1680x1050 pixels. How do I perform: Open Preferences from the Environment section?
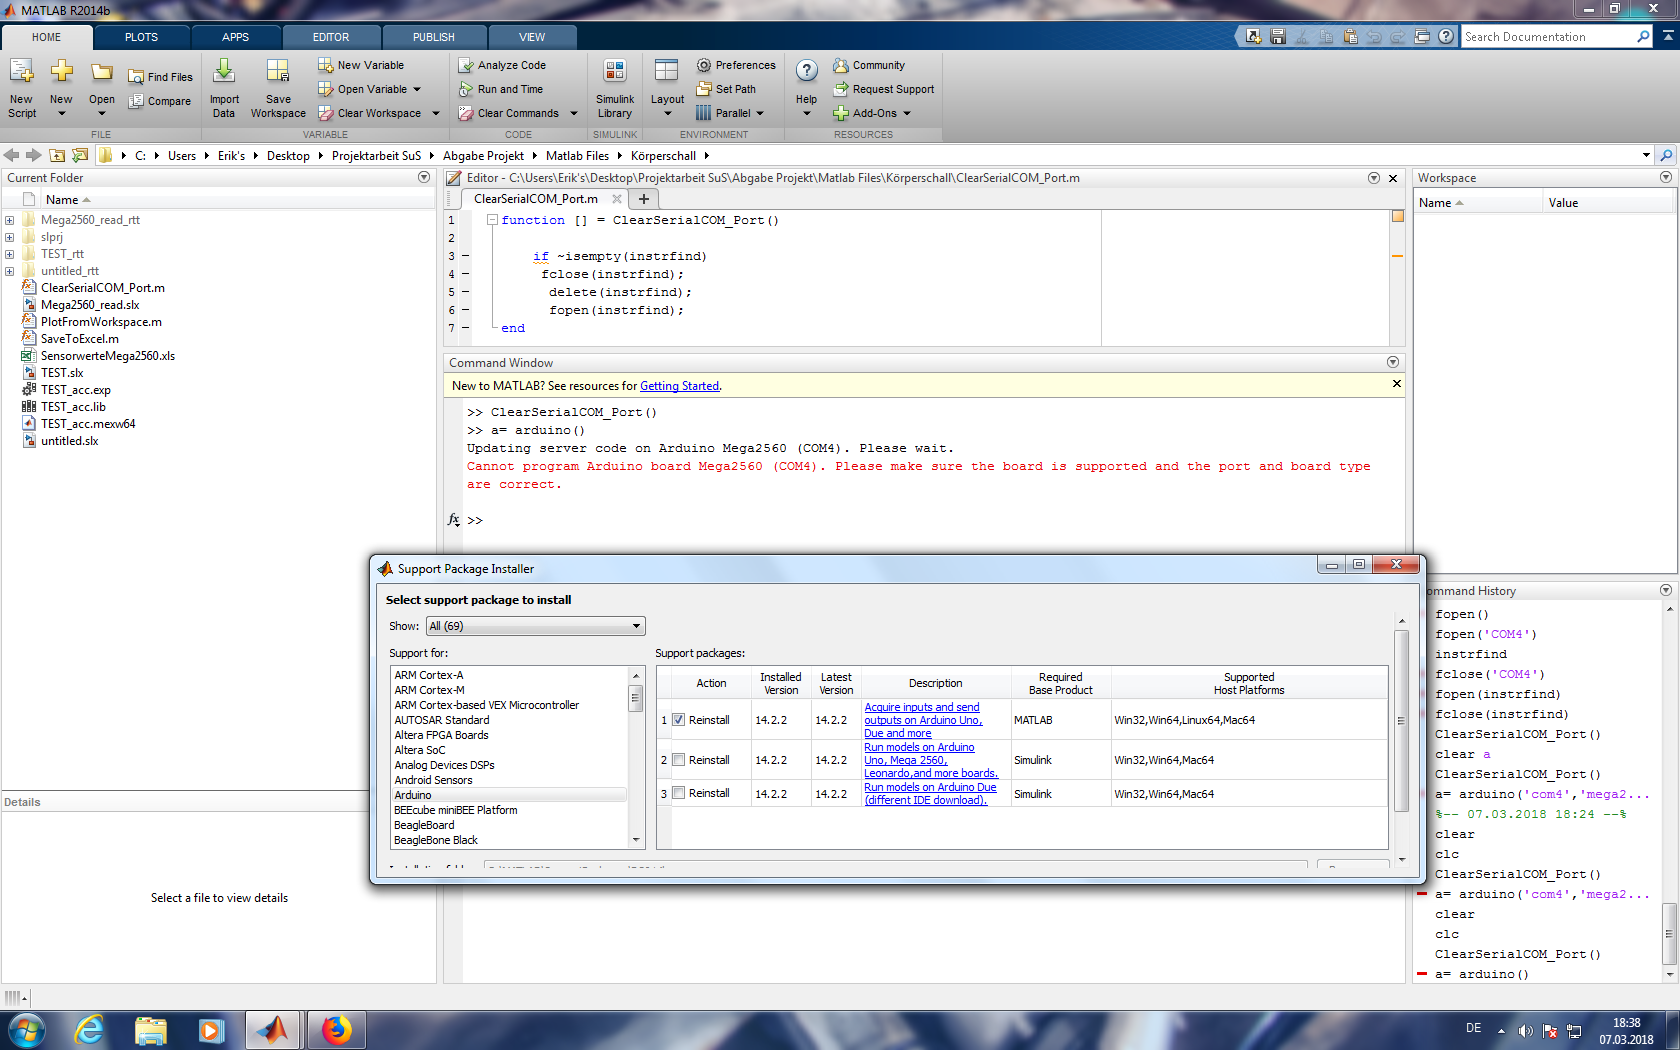[736, 65]
